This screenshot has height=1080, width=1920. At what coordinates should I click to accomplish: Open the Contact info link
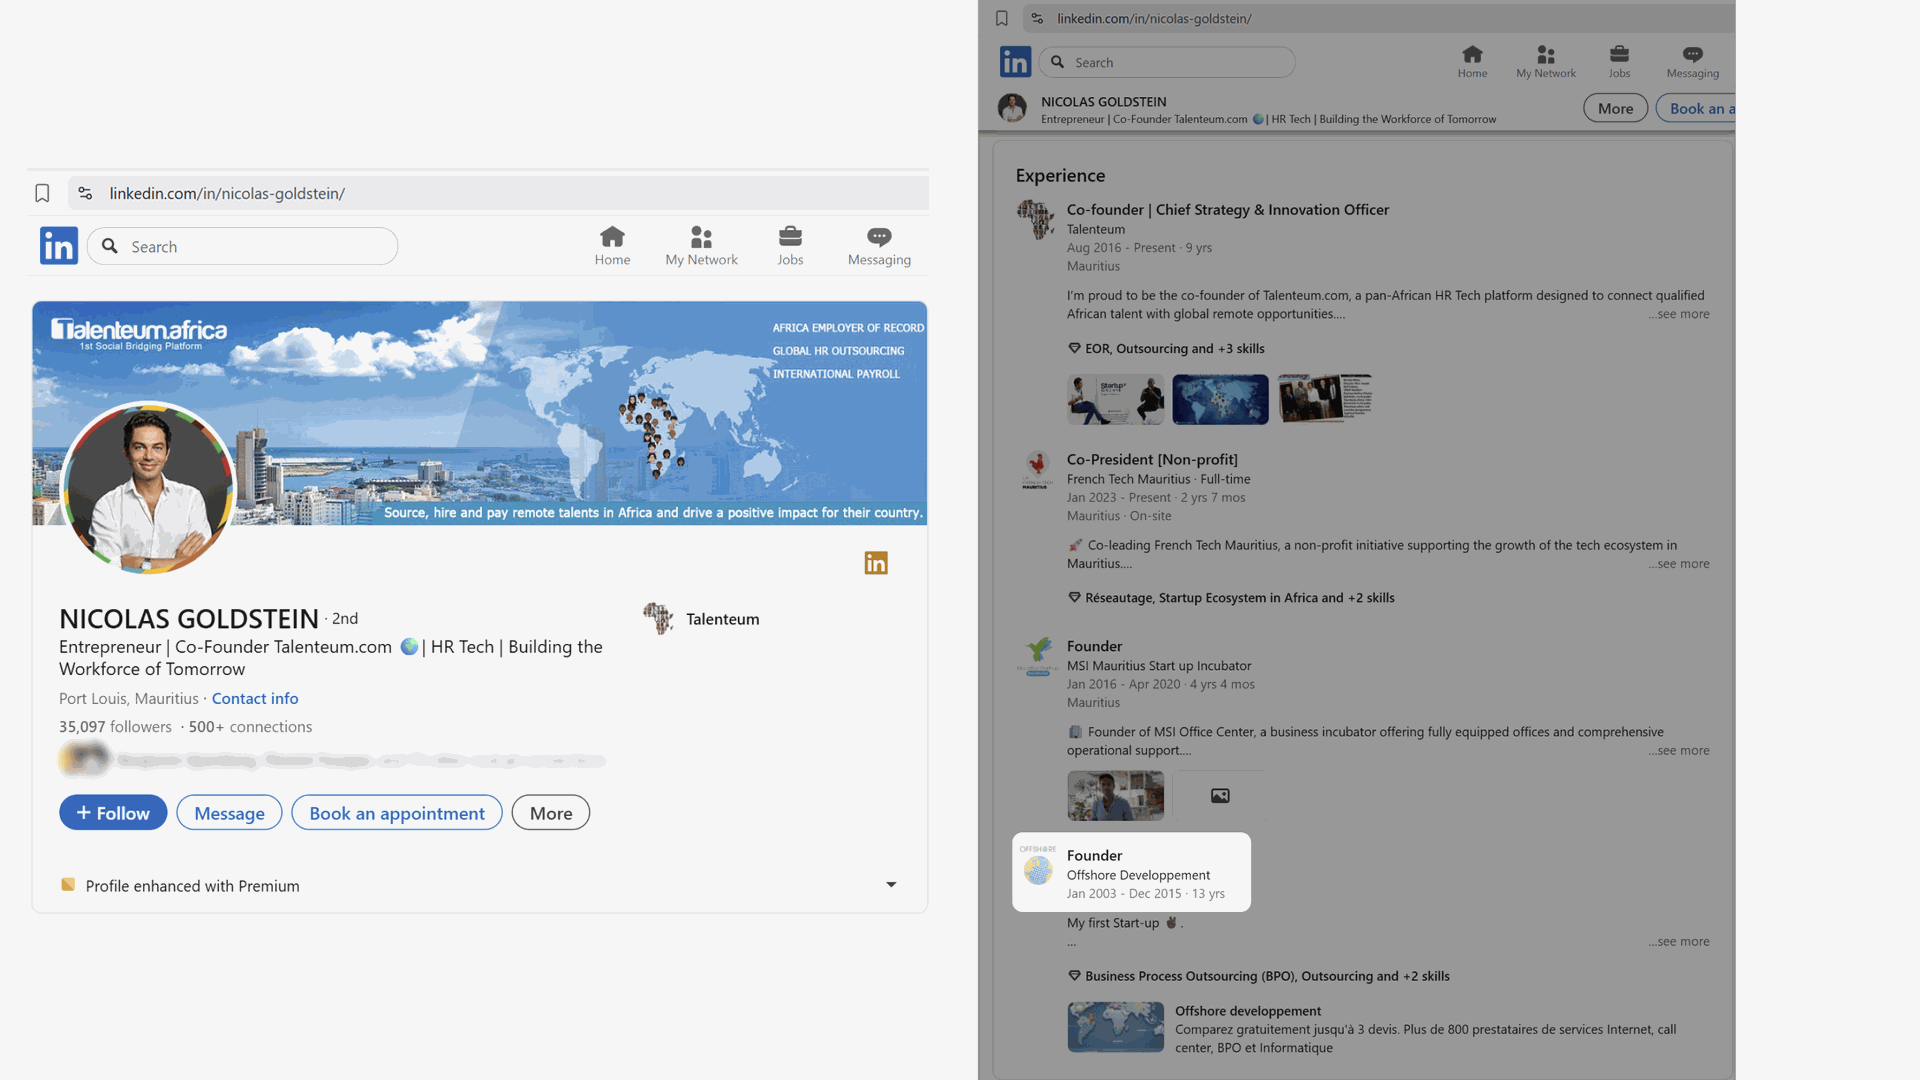point(255,698)
